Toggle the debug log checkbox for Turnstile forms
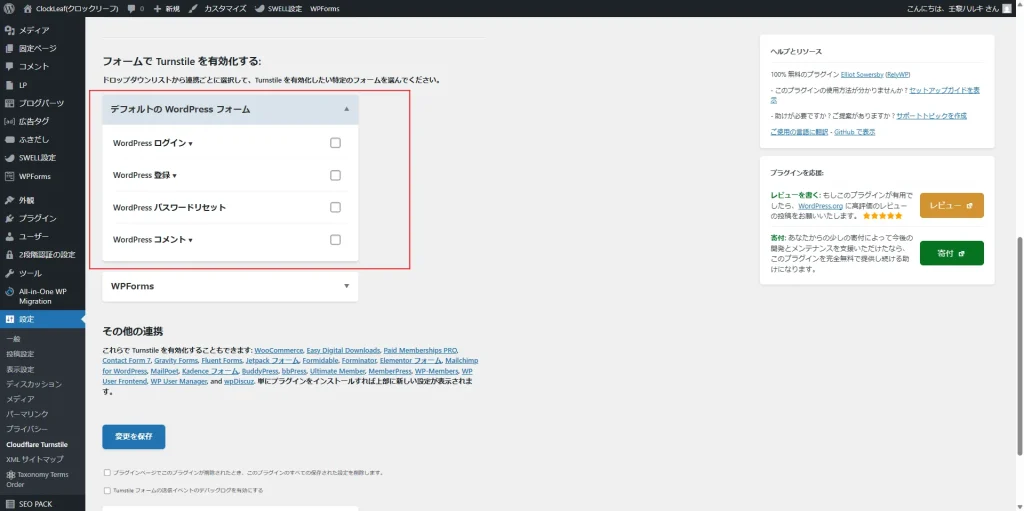This screenshot has height=511, width=1024. click(x=108, y=490)
